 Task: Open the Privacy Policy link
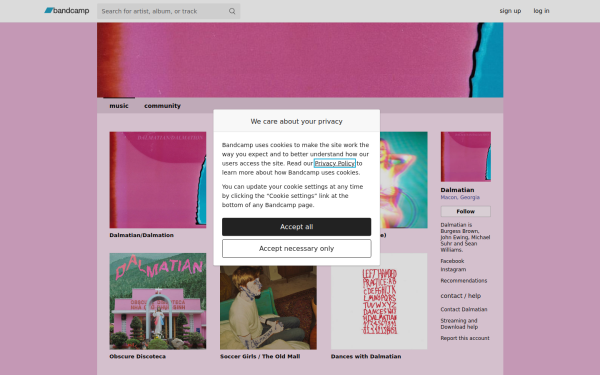[x=334, y=163]
